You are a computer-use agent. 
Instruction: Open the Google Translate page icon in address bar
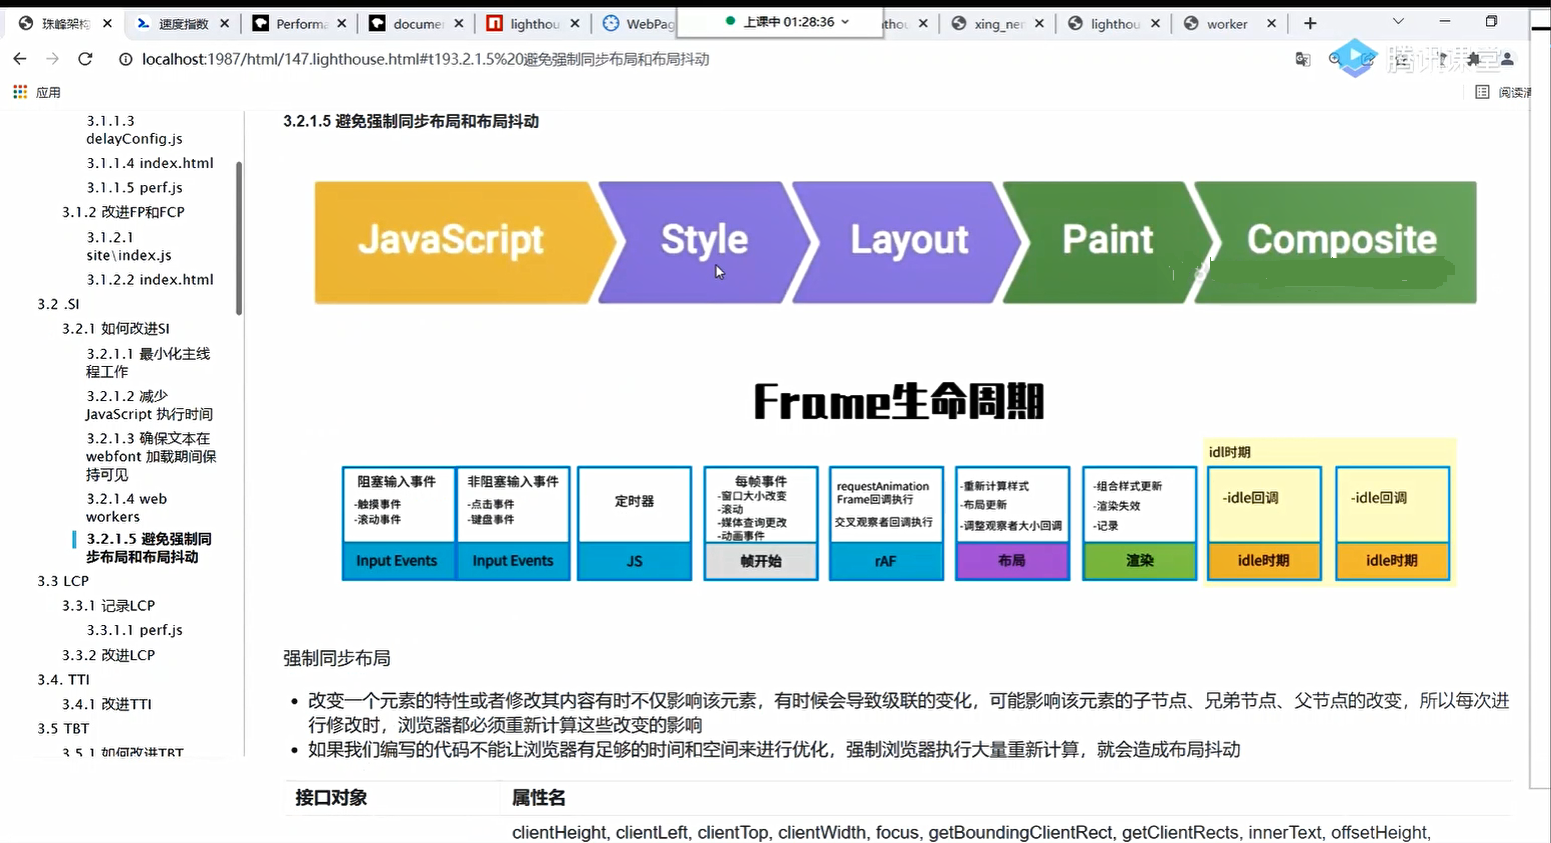1302,60
